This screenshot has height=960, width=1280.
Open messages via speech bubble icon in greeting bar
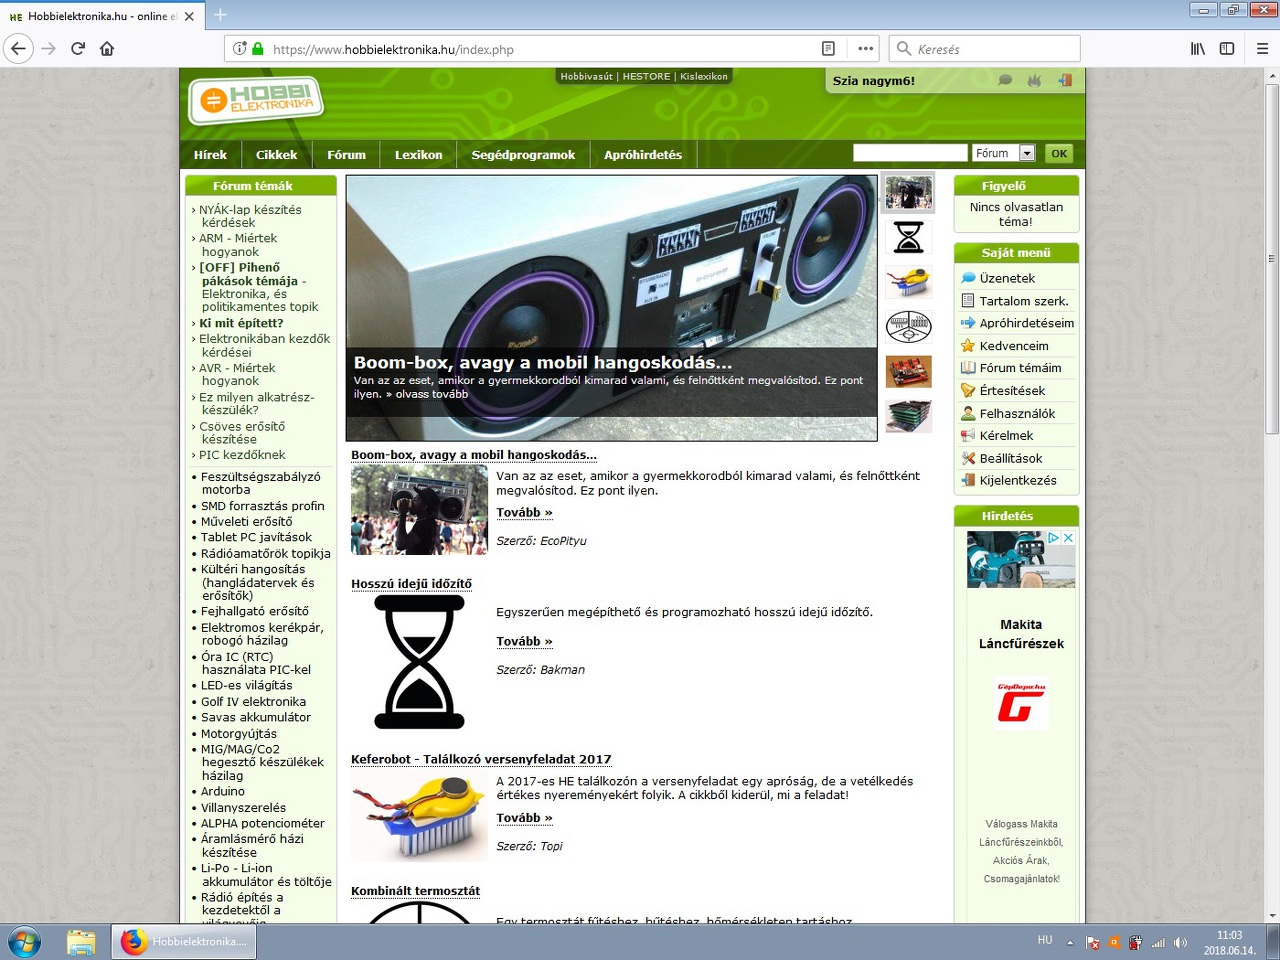click(x=1005, y=81)
